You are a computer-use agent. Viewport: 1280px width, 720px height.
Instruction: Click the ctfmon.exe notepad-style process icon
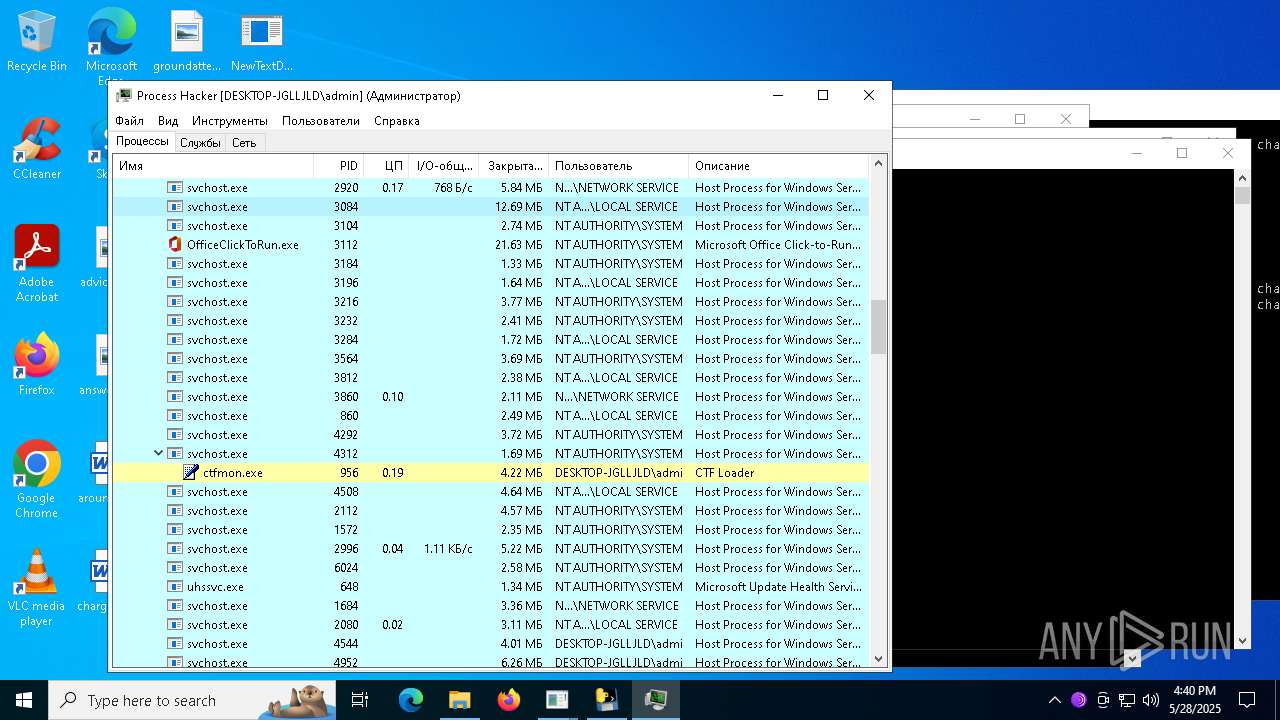(x=191, y=473)
